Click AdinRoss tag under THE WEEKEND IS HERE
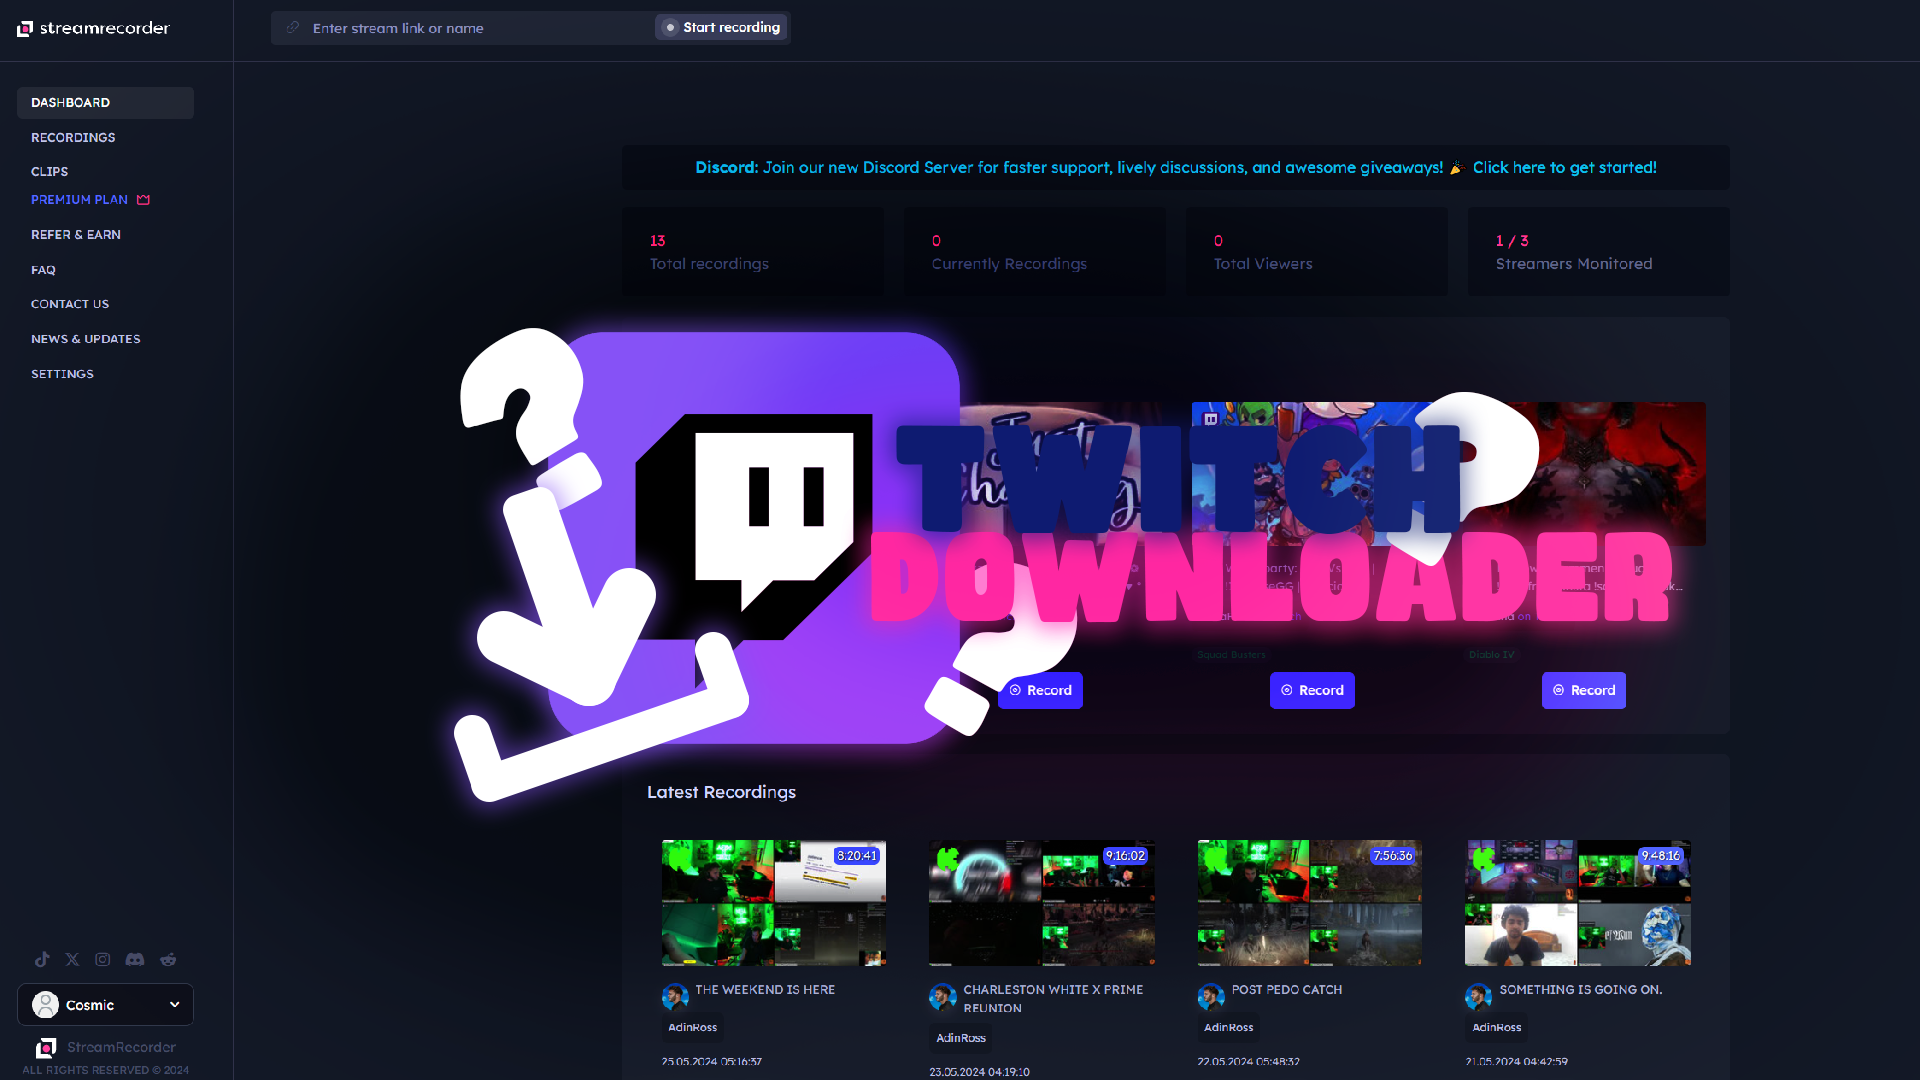The width and height of the screenshot is (1920, 1080). (692, 1027)
